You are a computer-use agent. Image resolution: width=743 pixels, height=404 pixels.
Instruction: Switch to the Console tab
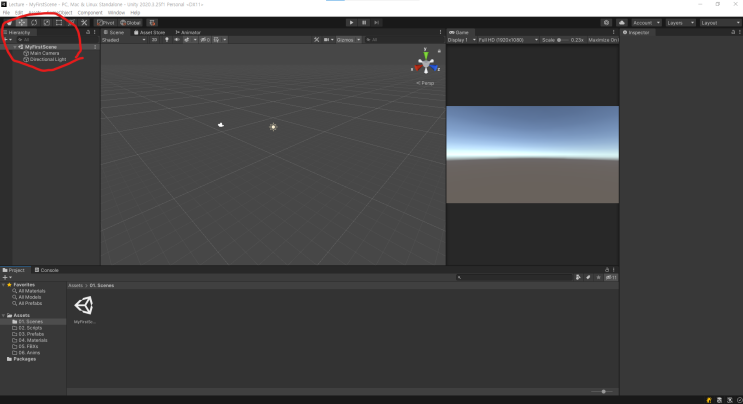point(46,270)
